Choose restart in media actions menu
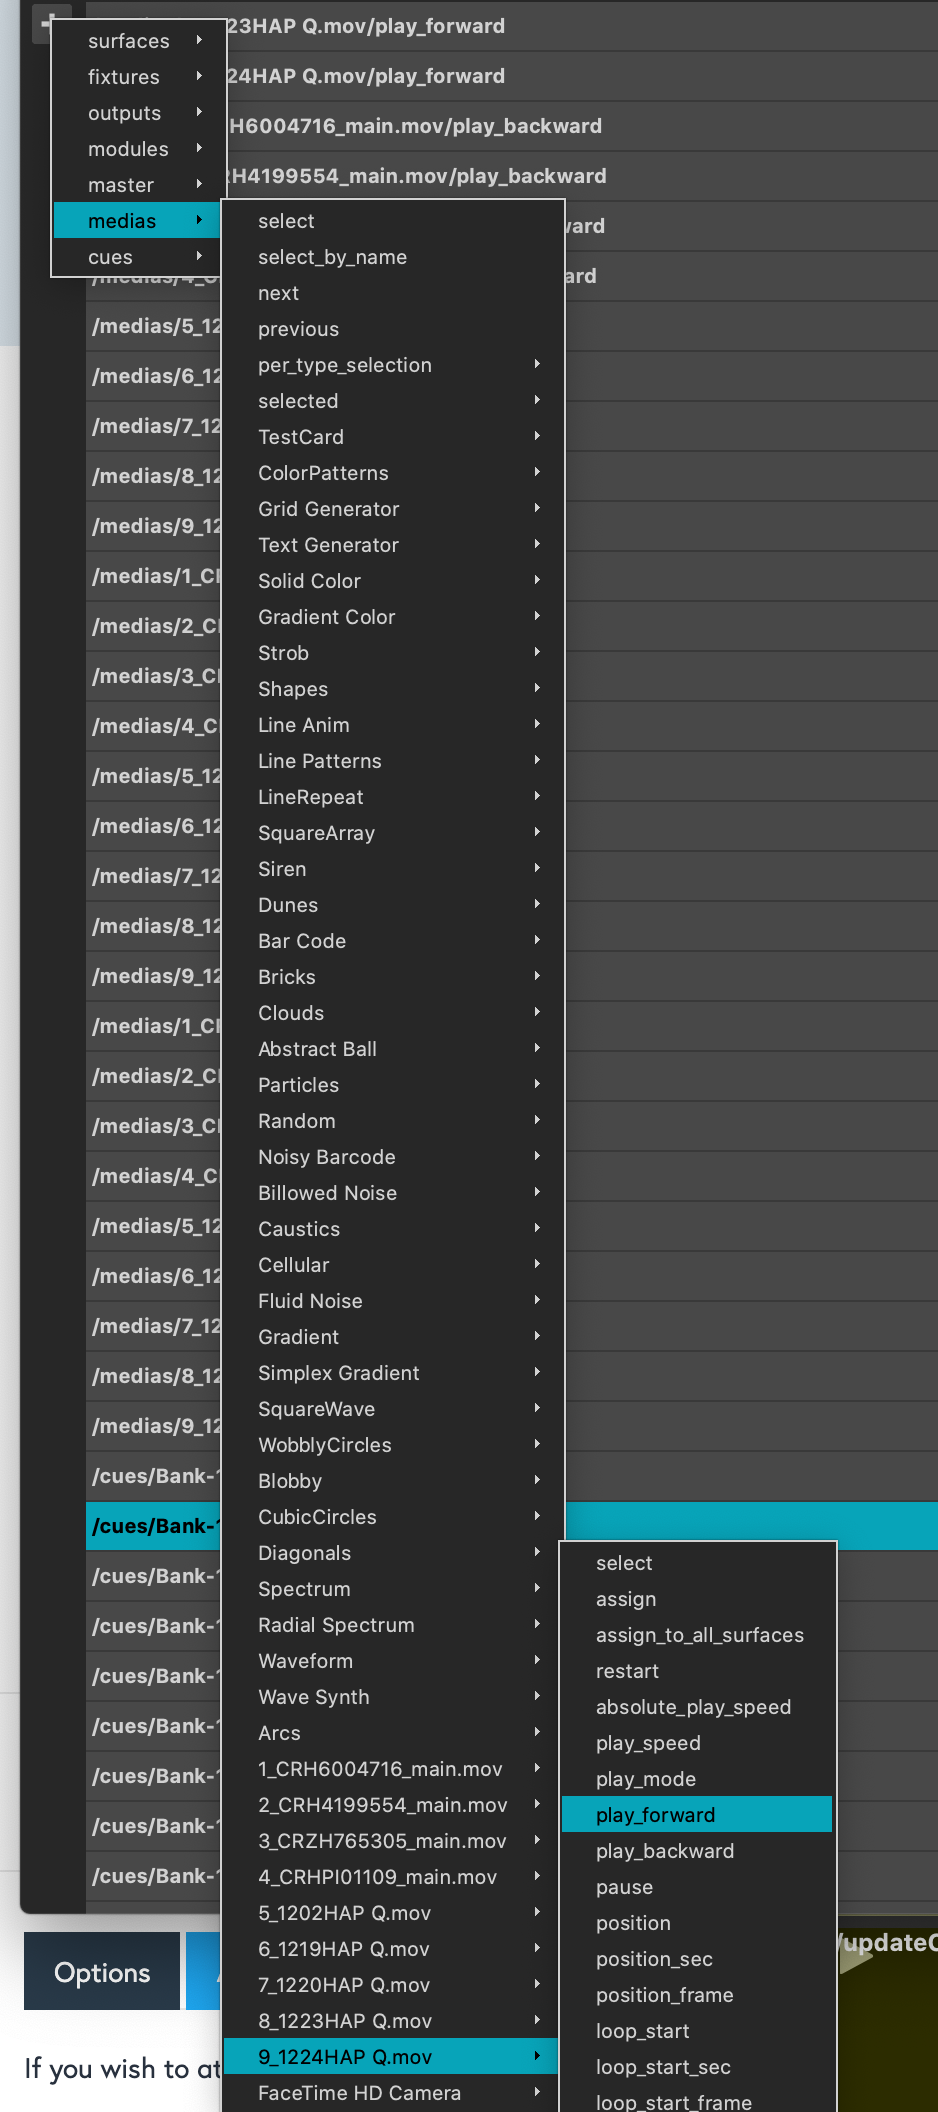Viewport: 938px width, 2112px height. 697,1671
